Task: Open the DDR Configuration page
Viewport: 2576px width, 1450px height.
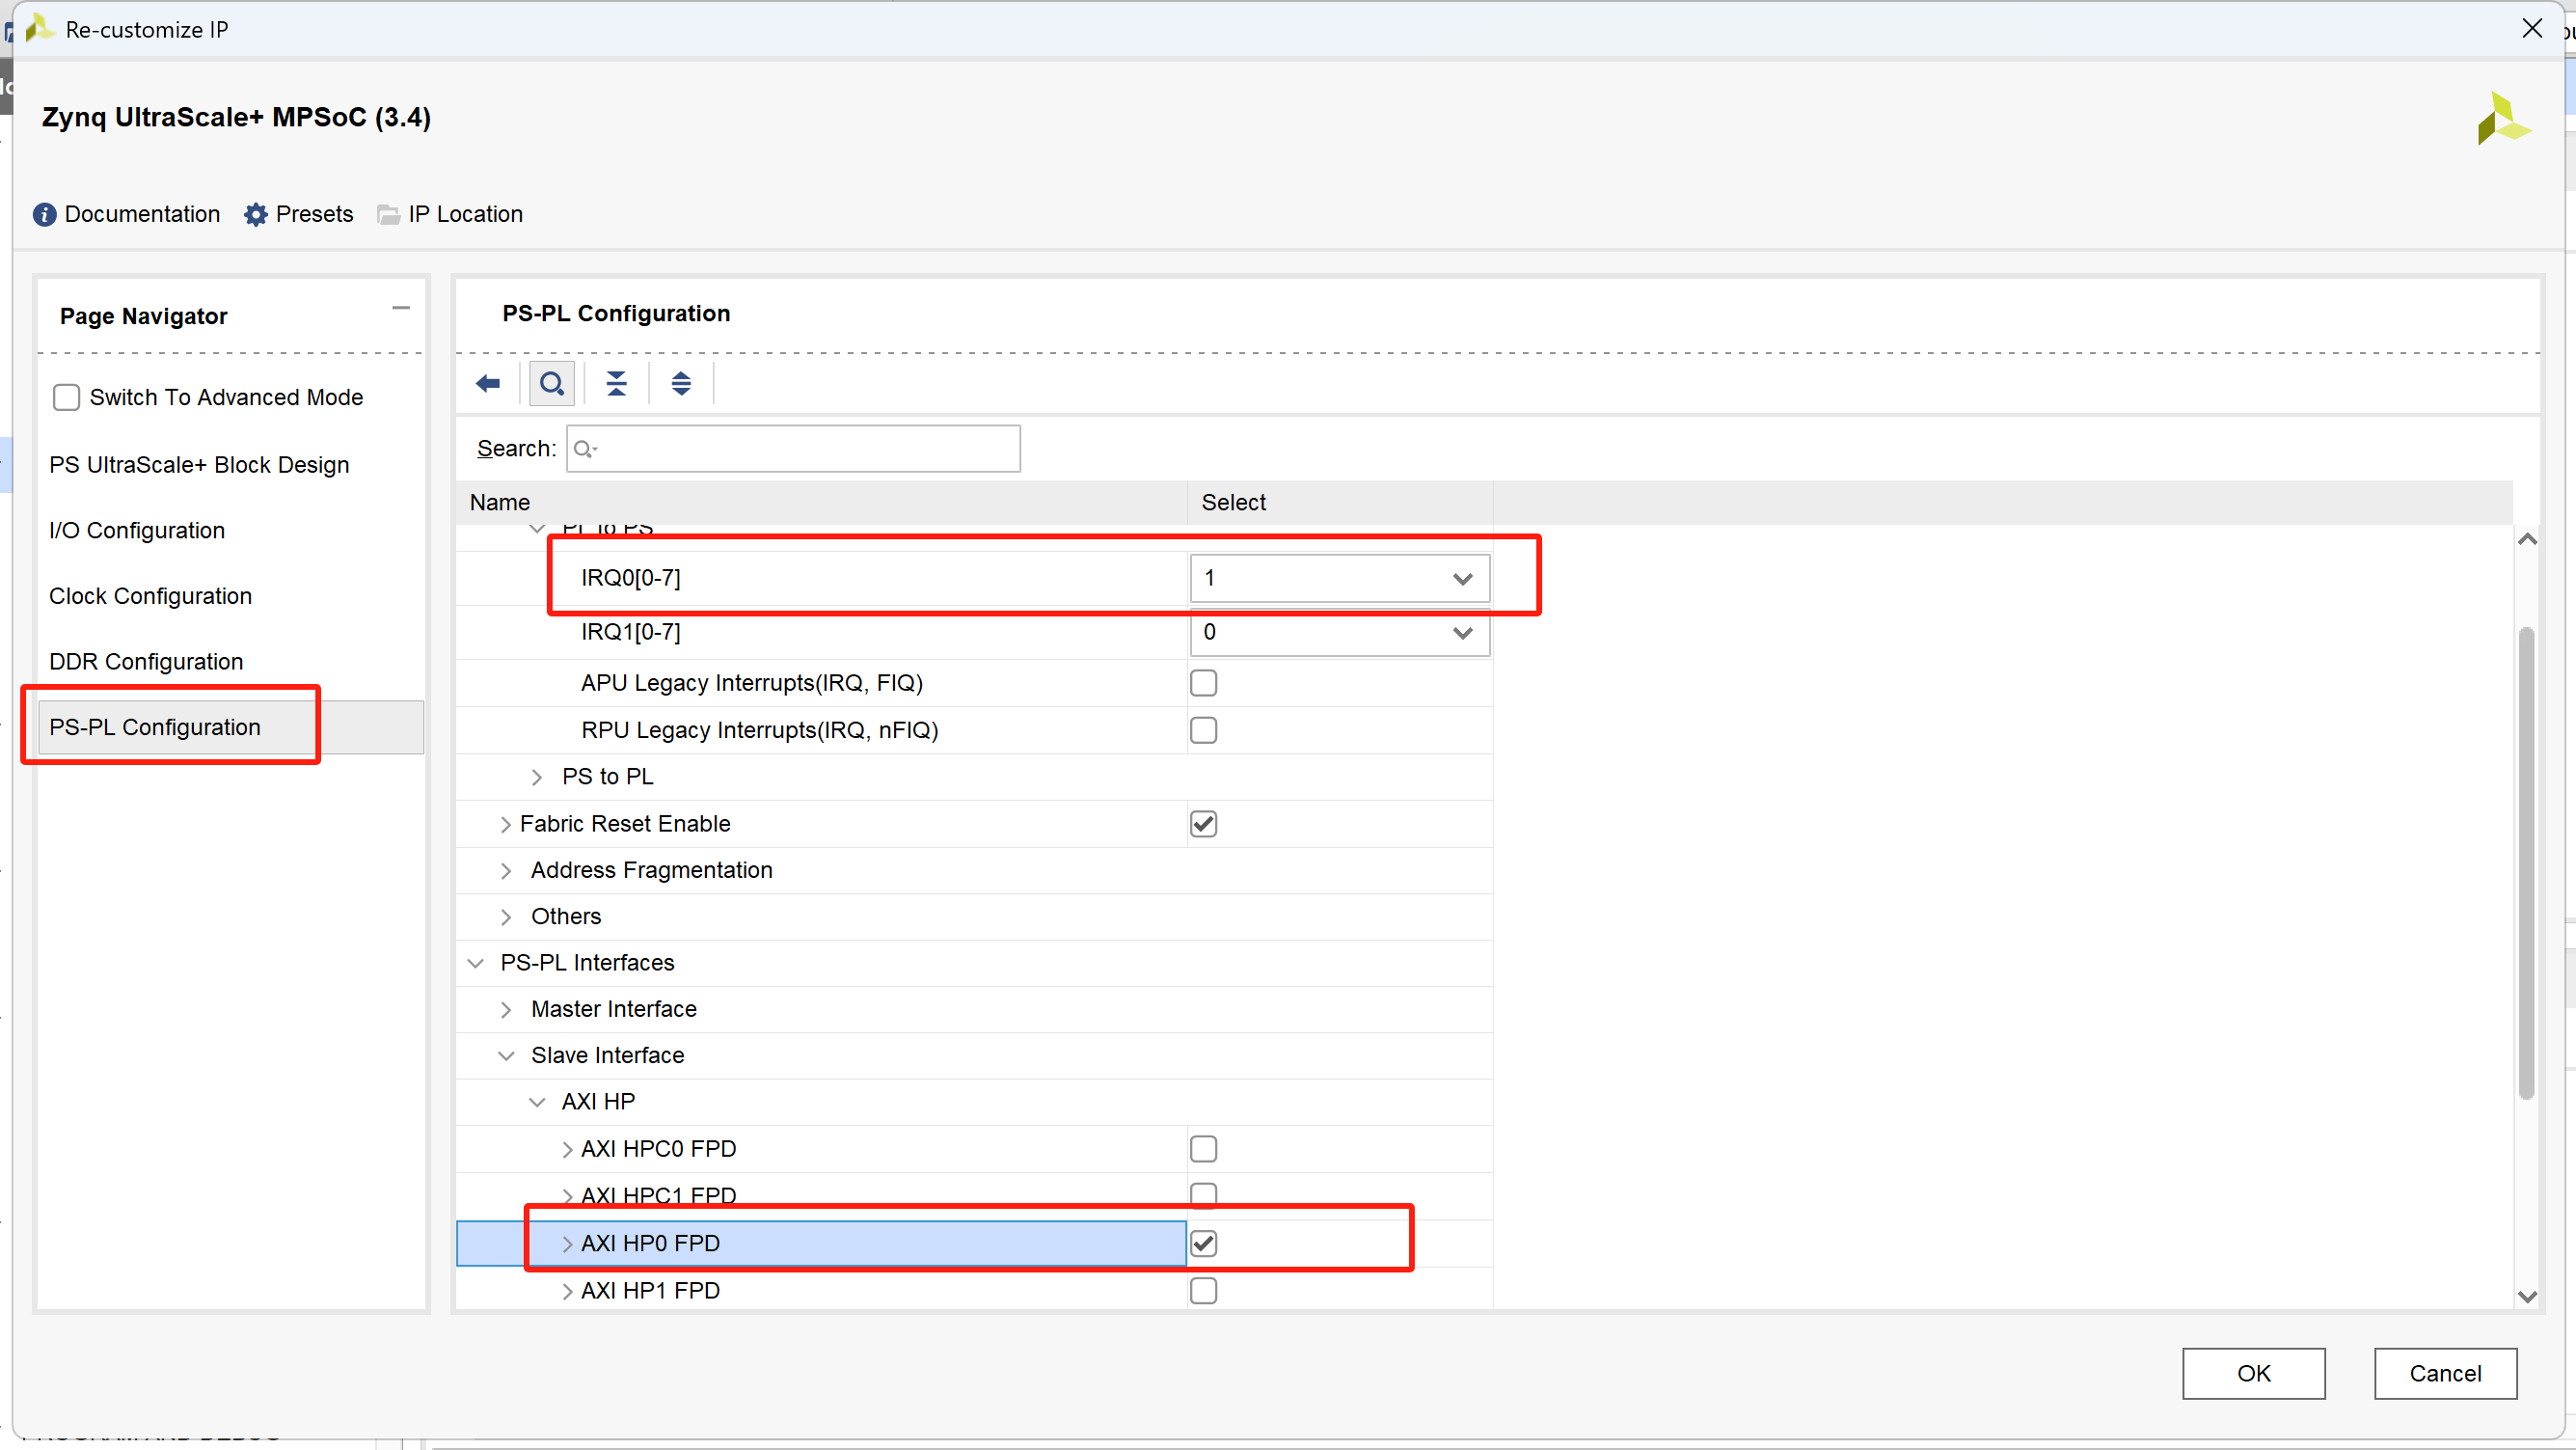Action: tap(146, 662)
